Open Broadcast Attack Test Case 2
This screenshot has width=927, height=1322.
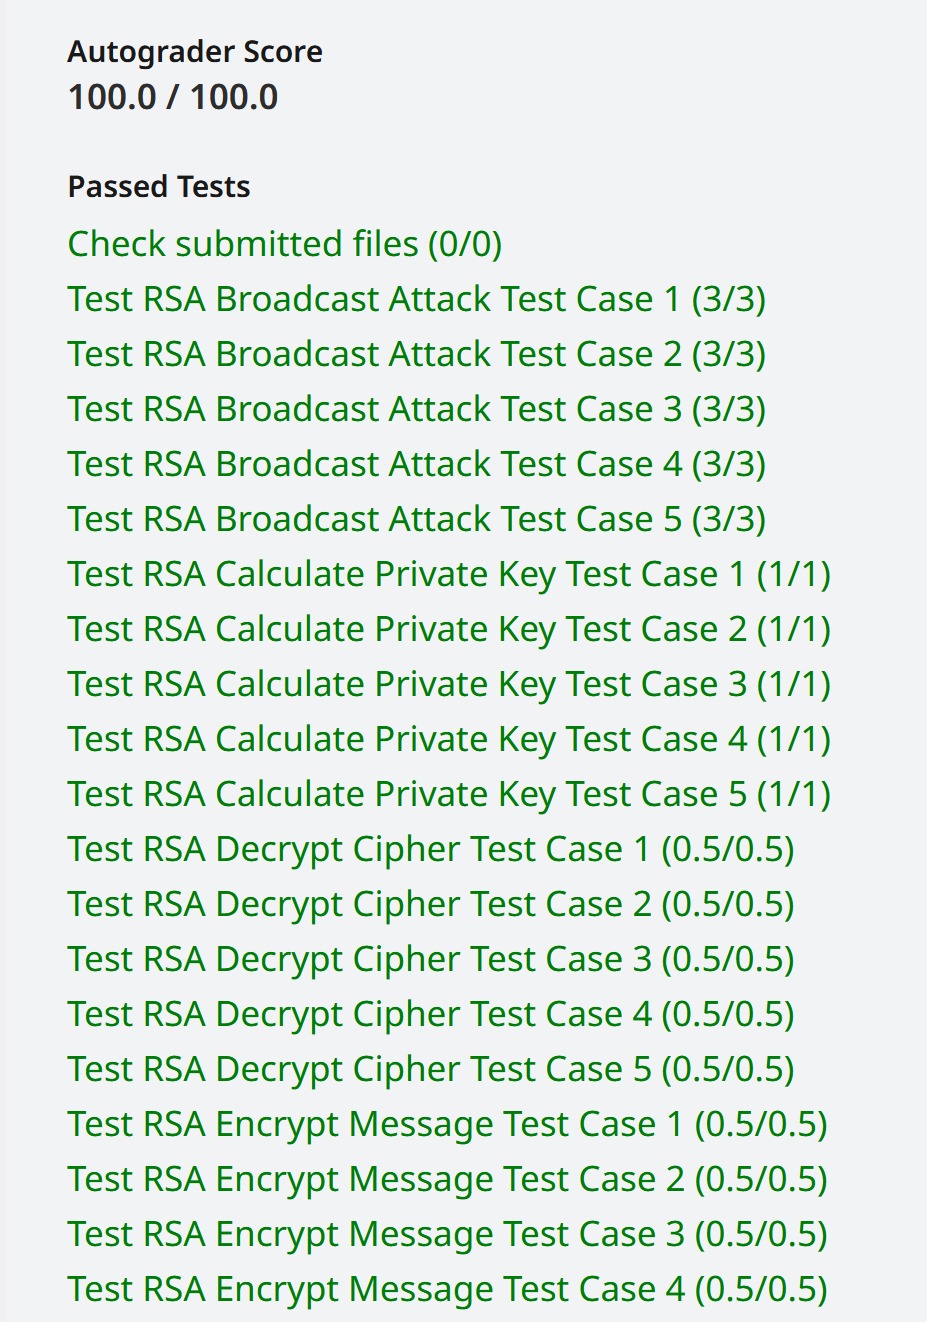[416, 354]
